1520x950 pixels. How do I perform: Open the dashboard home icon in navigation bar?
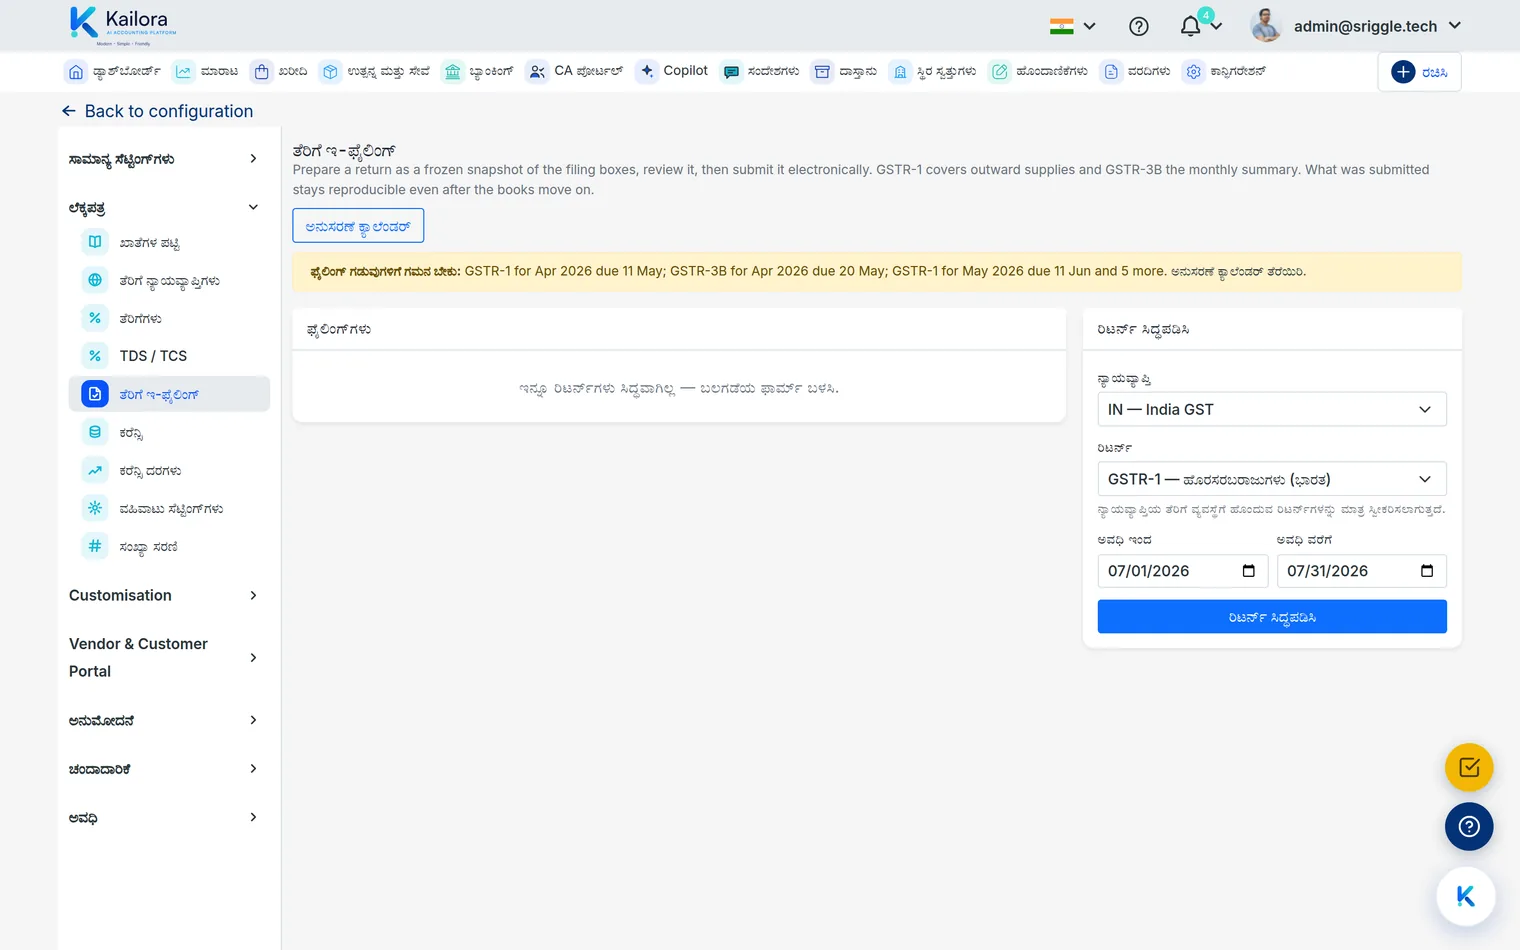point(76,72)
